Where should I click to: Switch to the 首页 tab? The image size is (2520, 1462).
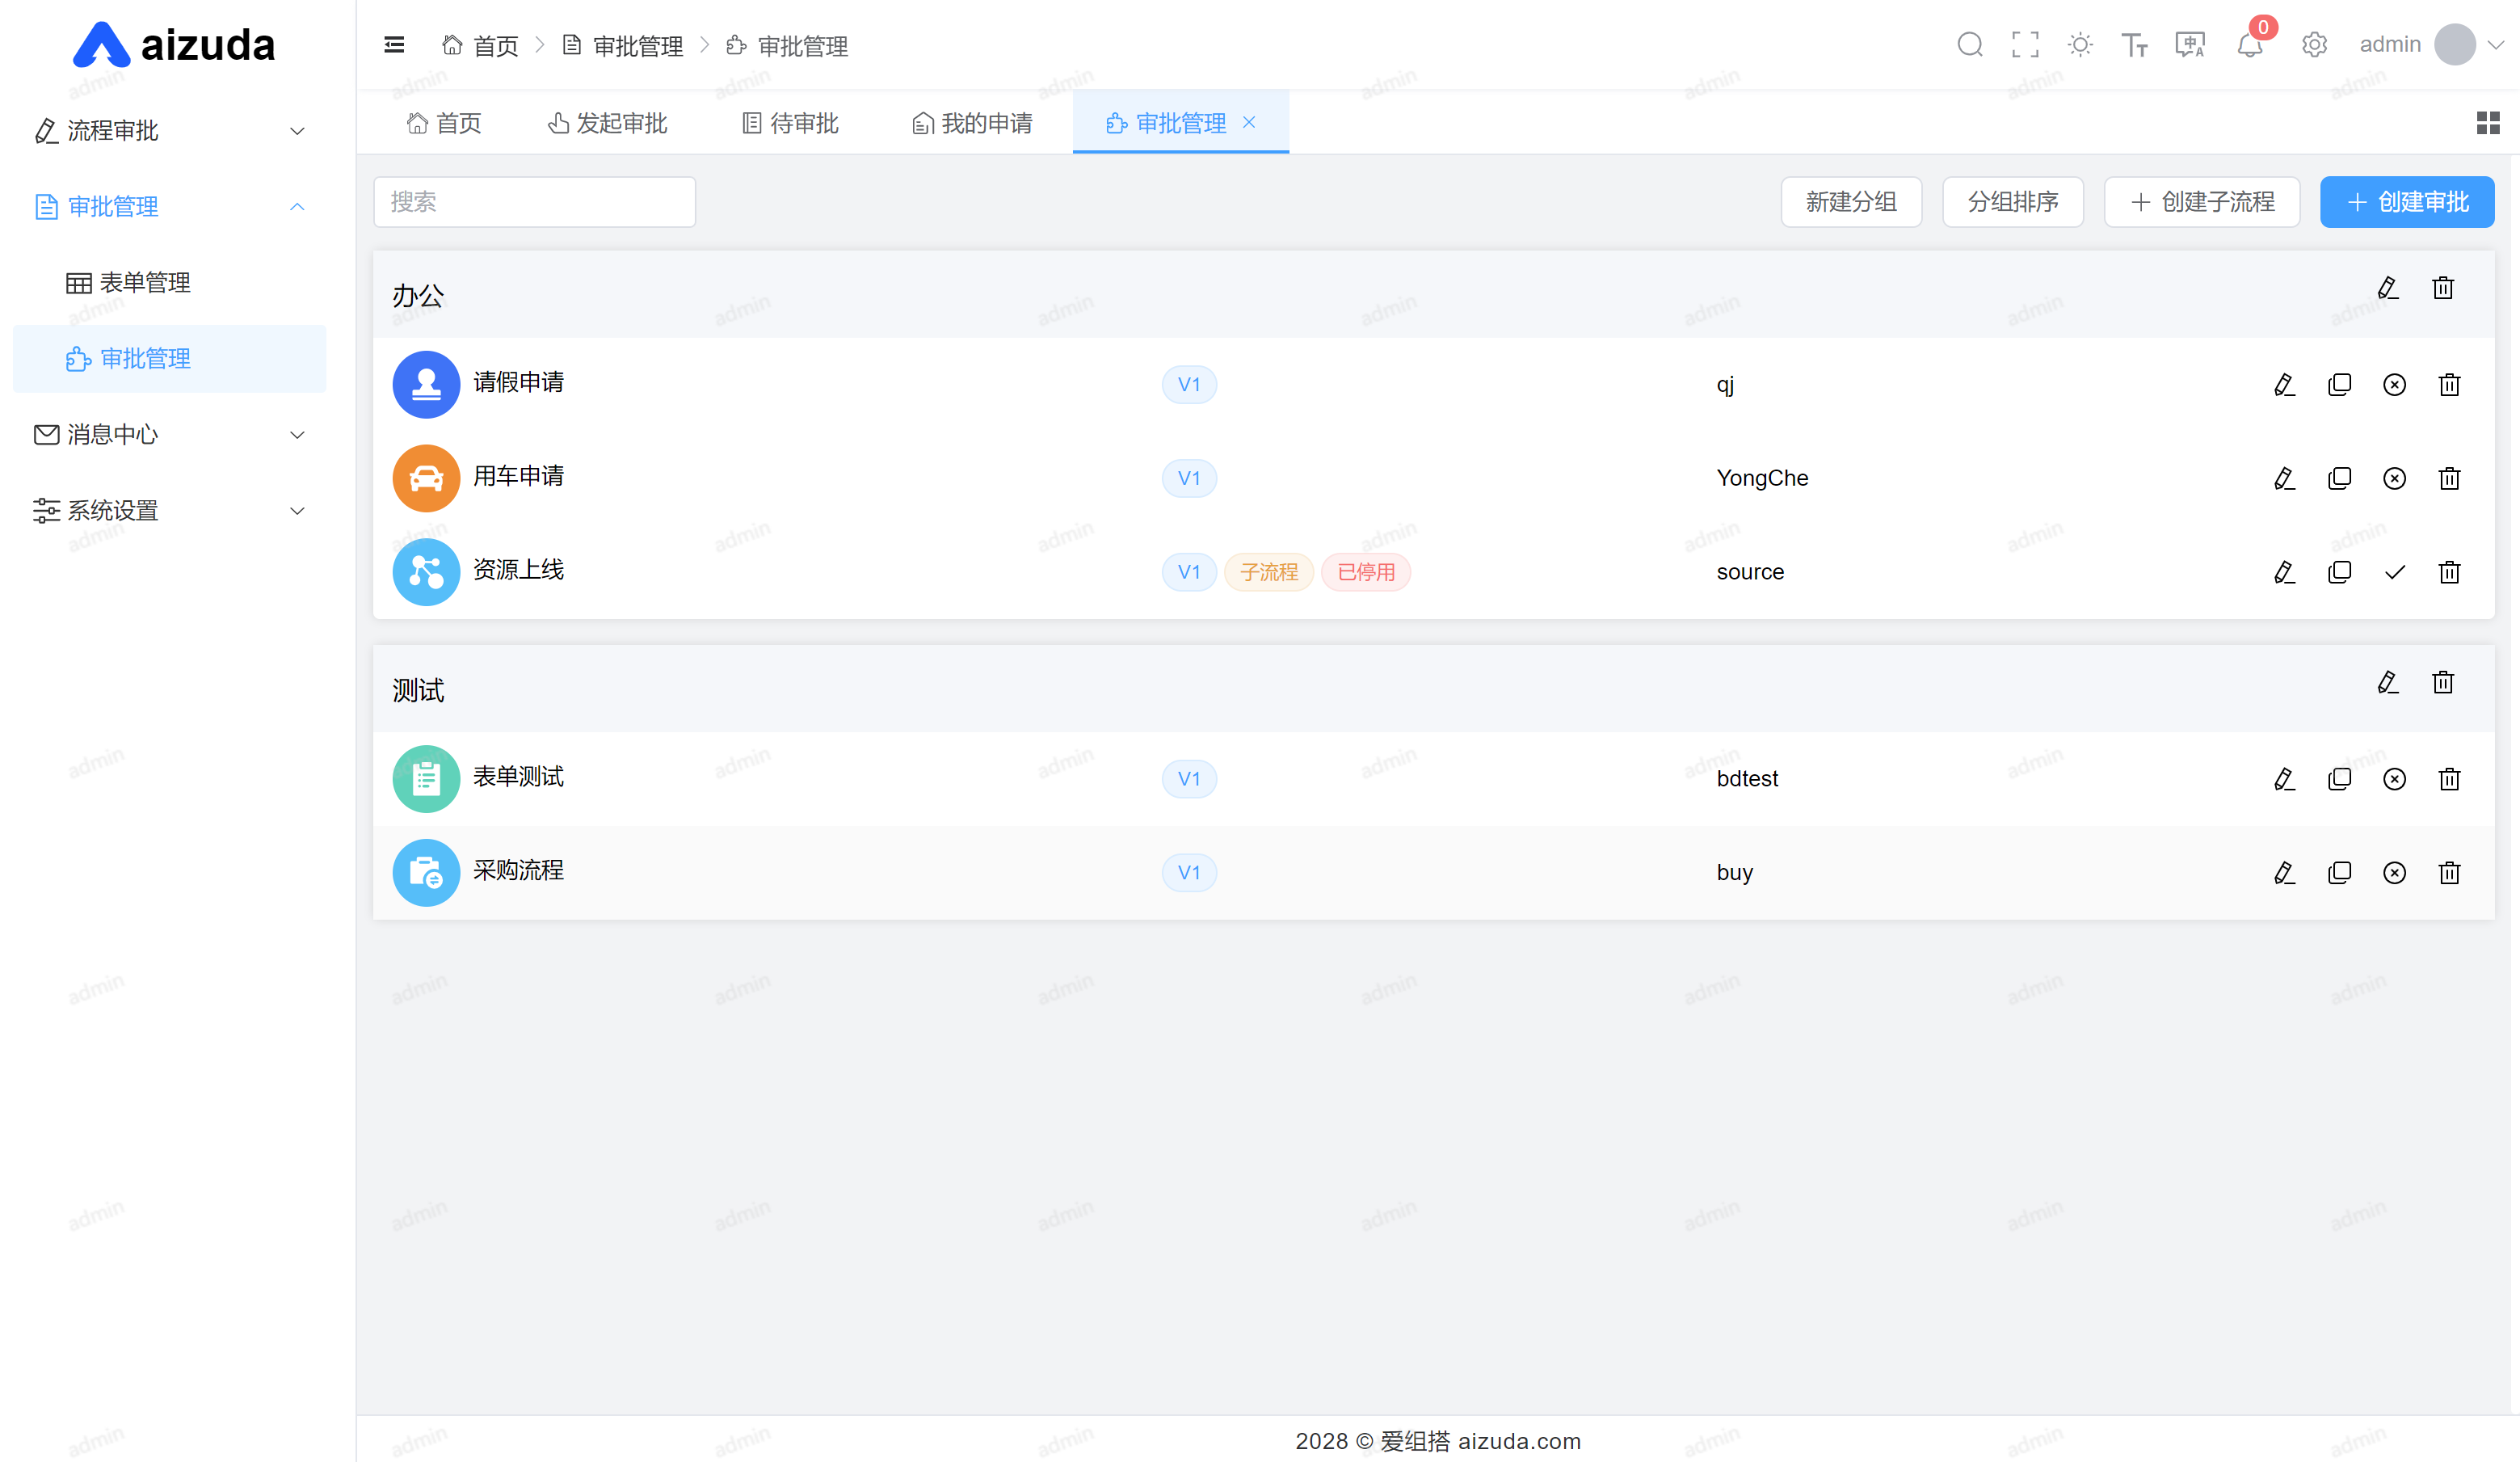coord(444,123)
